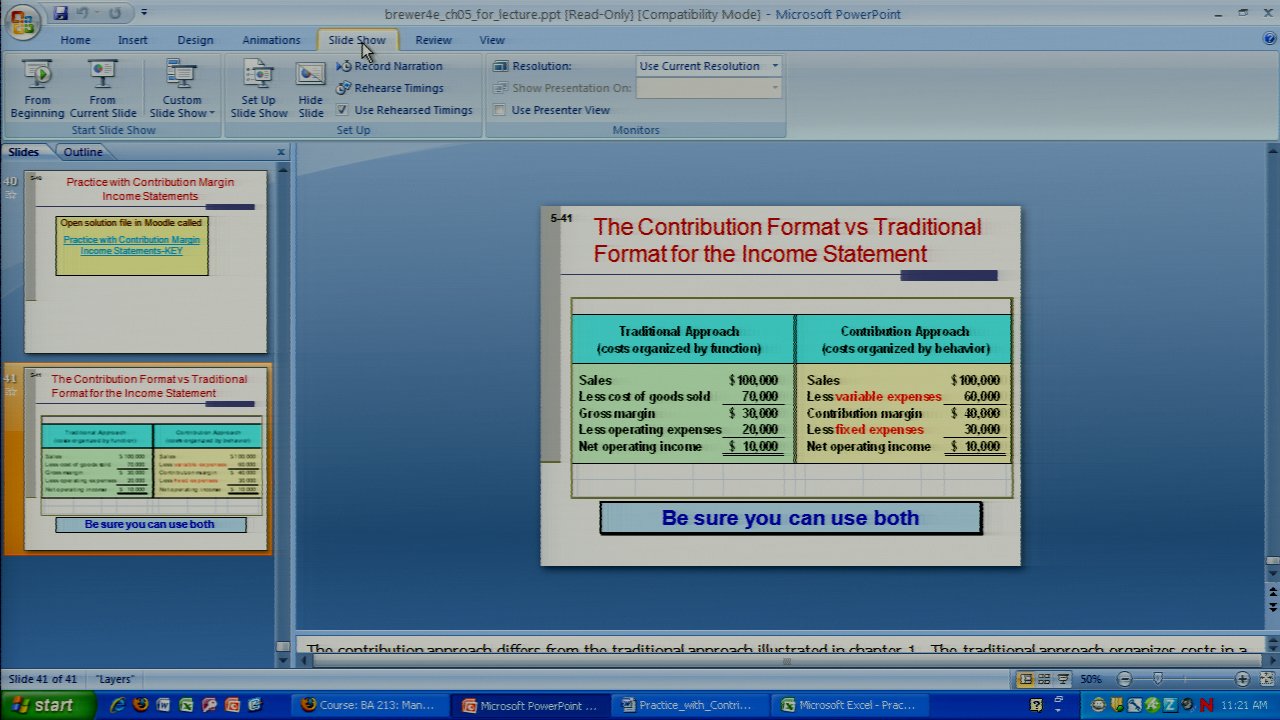Click the Office button logo
Image resolution: width=1280 pixels, height=720 pixels.
[x=22, y=20]
